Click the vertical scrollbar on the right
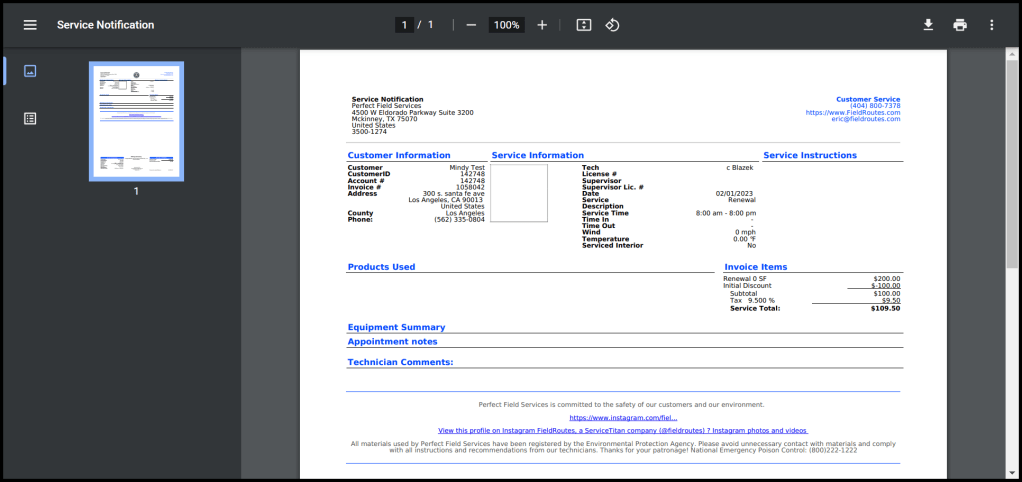Viewport: 1022px width, 482px height. [x=1012, y=160]
